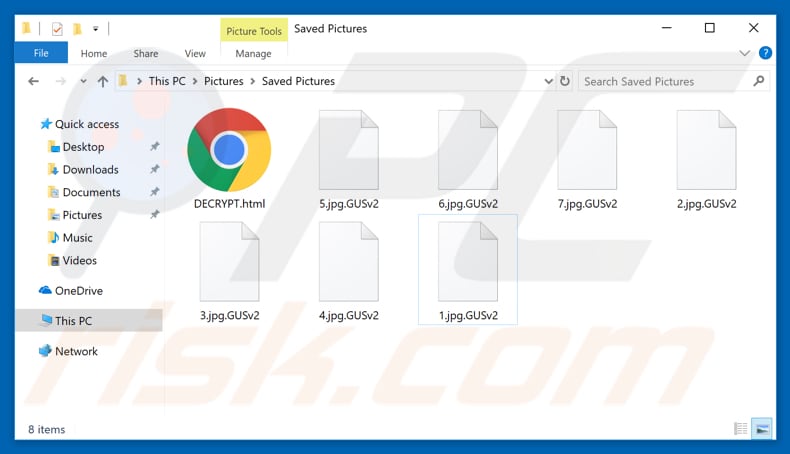Open Explorer help question mark
The width and height of the screenshot is (790, 454).
(x=765, y=53)
